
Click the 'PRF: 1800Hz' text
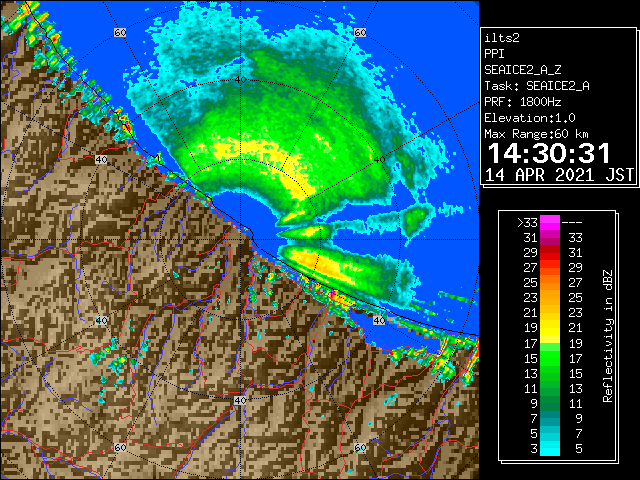(x=522, y=102)
